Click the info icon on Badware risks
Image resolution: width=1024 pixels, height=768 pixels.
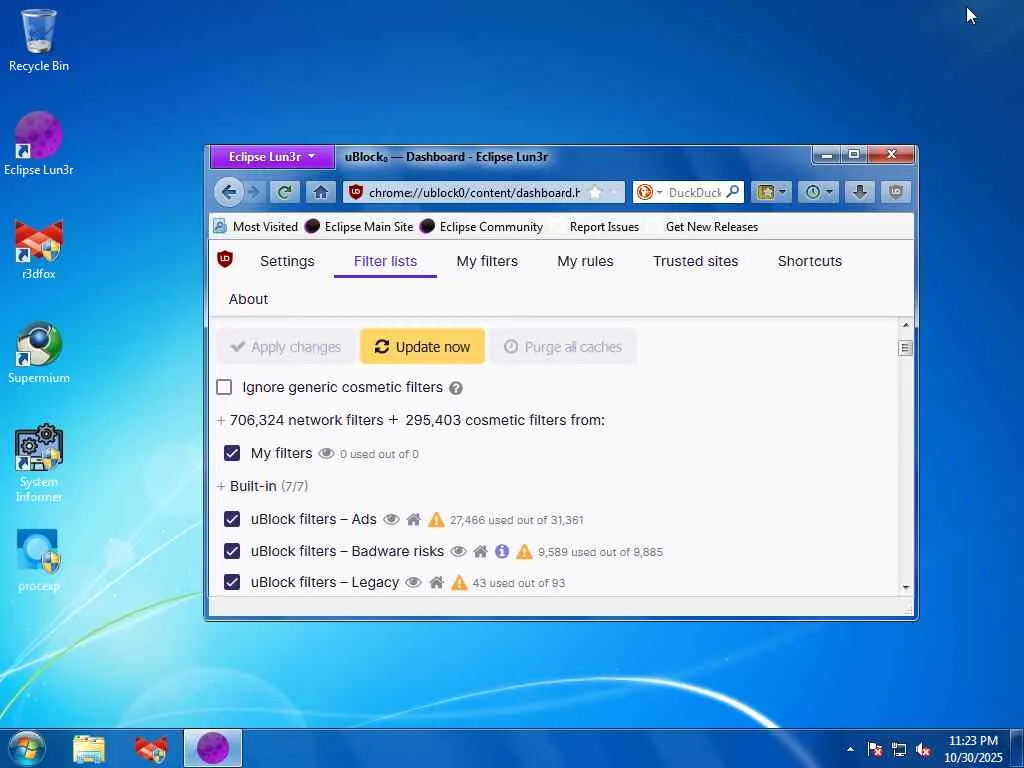click(x=502, y=551)
